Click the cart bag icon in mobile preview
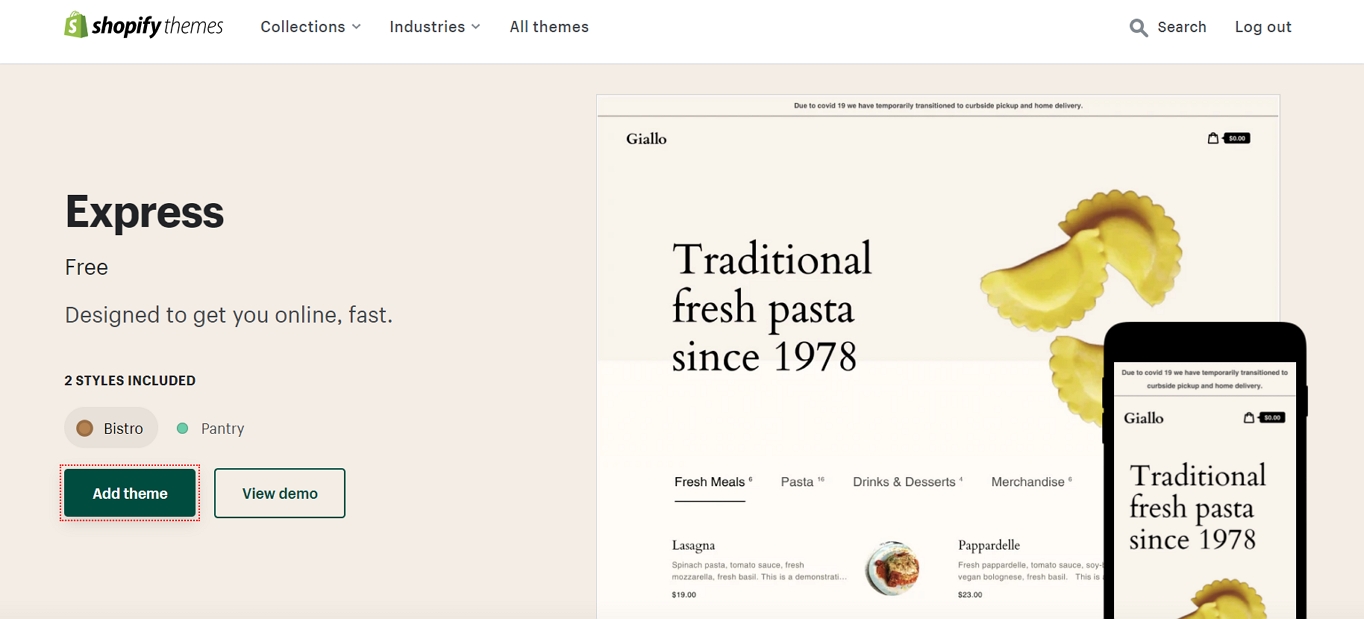 (1248, 417)
